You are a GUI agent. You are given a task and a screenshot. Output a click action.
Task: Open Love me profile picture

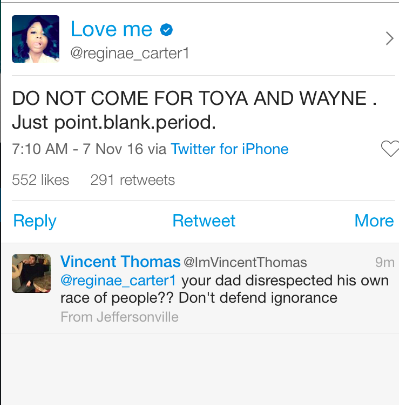(x=36, y=39)
